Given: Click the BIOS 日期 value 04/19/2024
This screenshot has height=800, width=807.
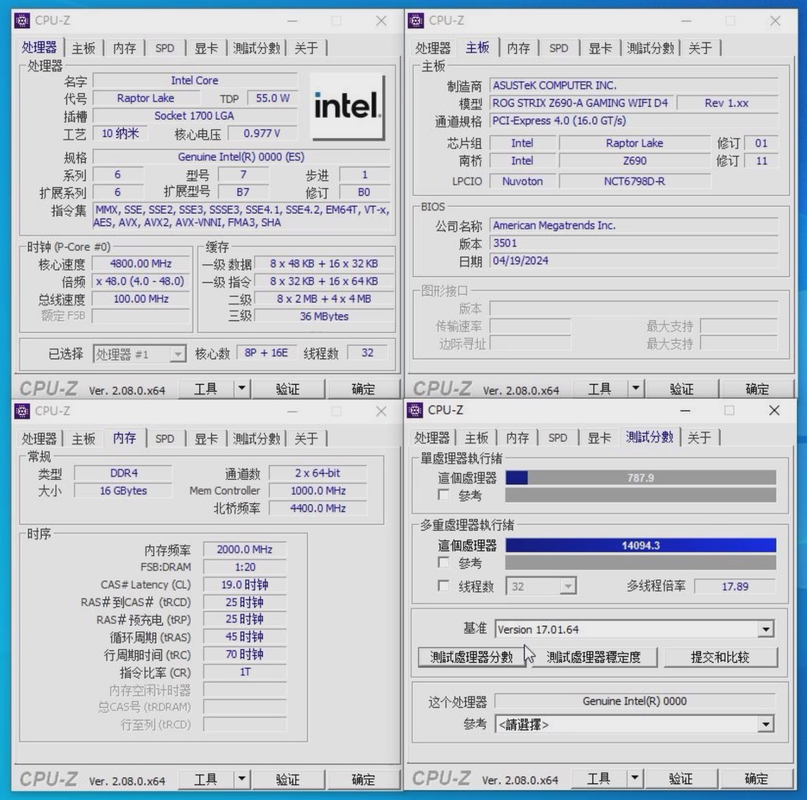Looking at the screenshot, I should click(633, 260).
